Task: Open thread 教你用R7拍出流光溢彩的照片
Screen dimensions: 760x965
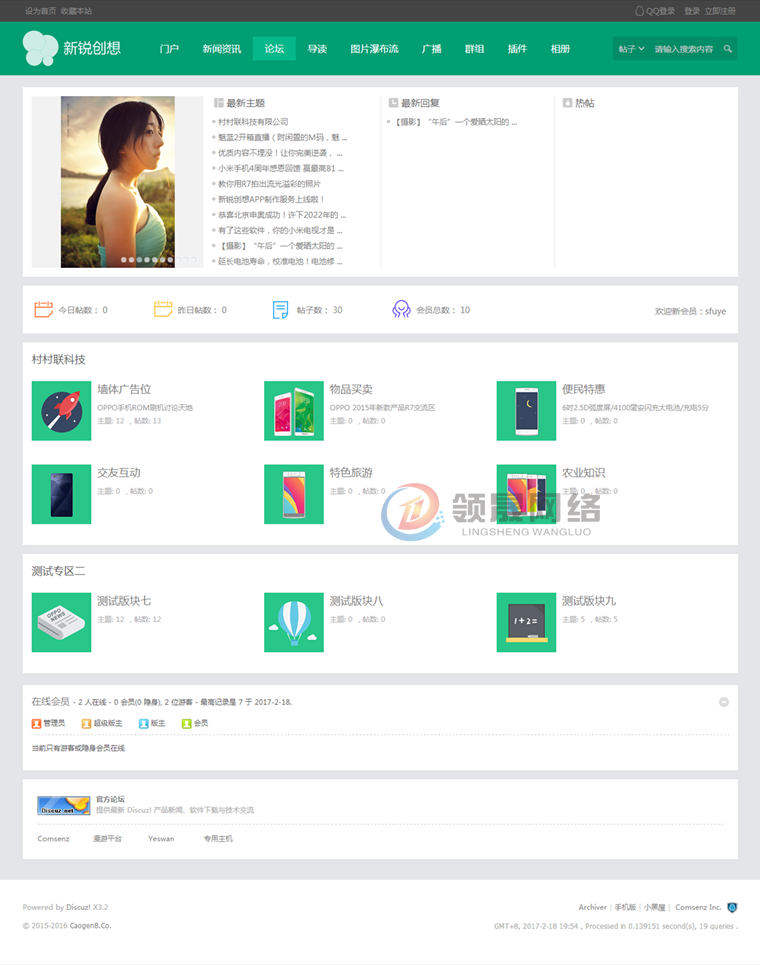Action: 269,184
